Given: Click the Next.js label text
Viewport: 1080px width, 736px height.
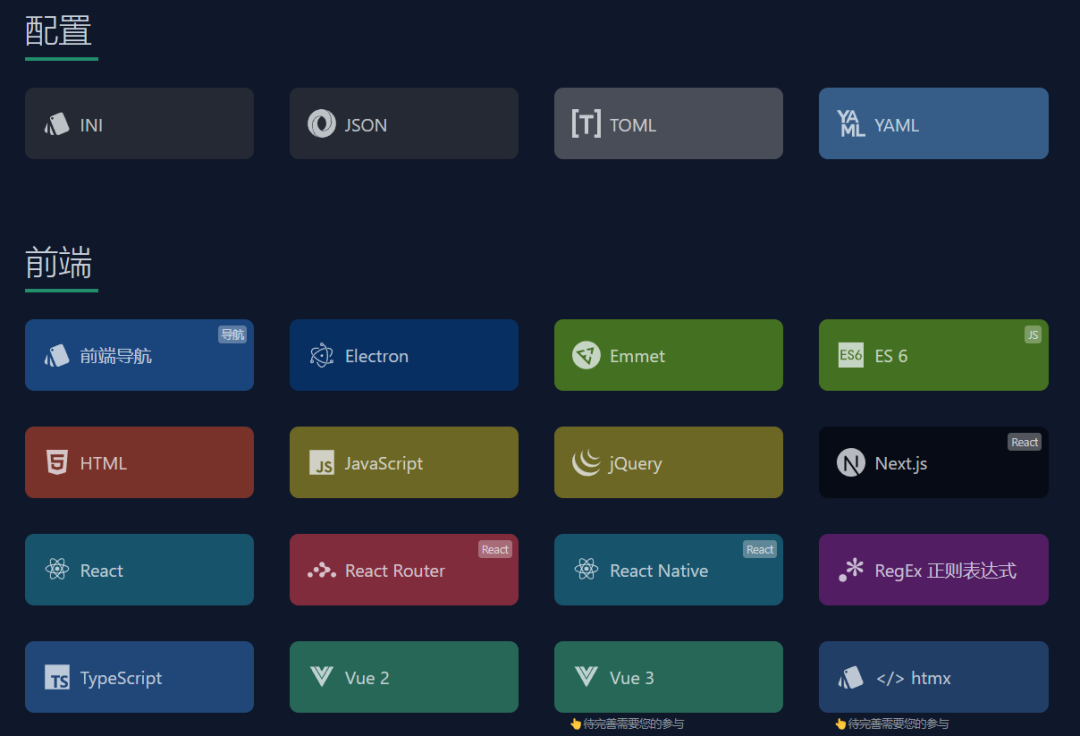Looking at the screenshot, I should point(901,464).
